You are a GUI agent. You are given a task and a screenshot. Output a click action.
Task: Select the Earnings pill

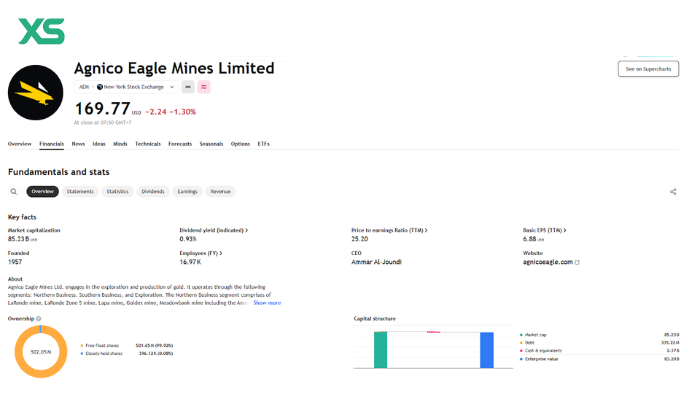pyautogui.click(x=187, y=192)
